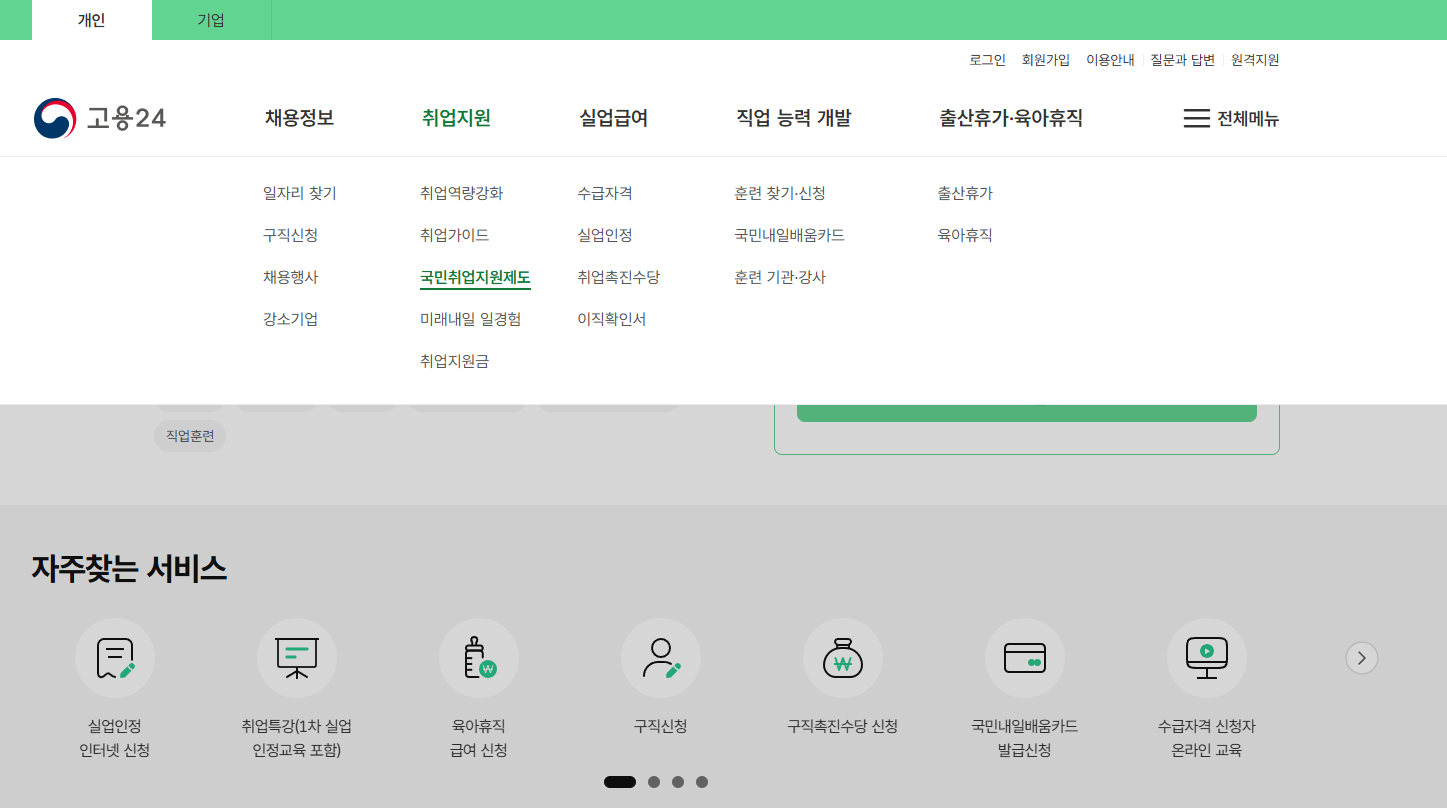The image size is (1447, 808).
Task: Open the 회원가입 page
Action: click(1045, 59)
